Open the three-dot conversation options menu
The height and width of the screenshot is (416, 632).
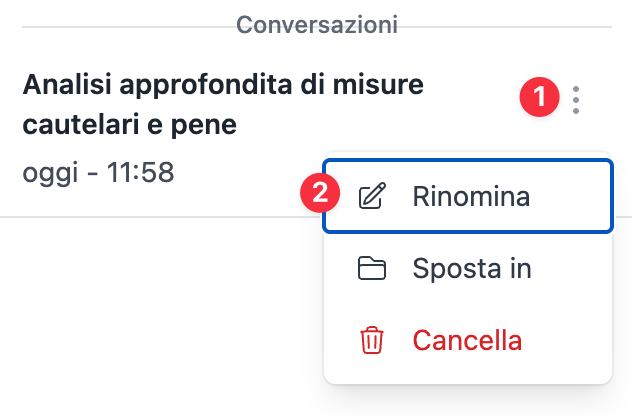pos(576,99)
